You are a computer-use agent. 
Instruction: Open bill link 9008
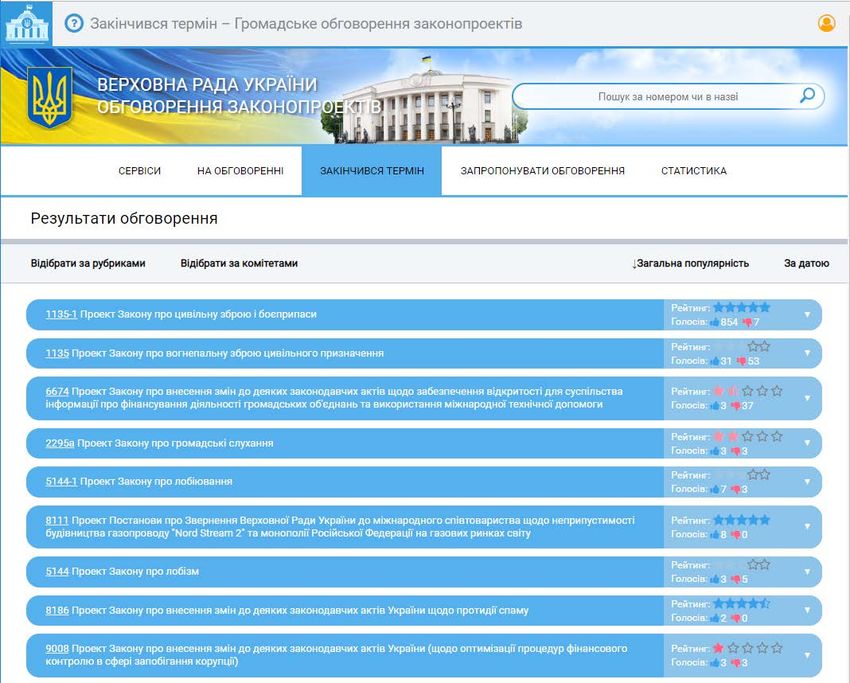(57, 648)
